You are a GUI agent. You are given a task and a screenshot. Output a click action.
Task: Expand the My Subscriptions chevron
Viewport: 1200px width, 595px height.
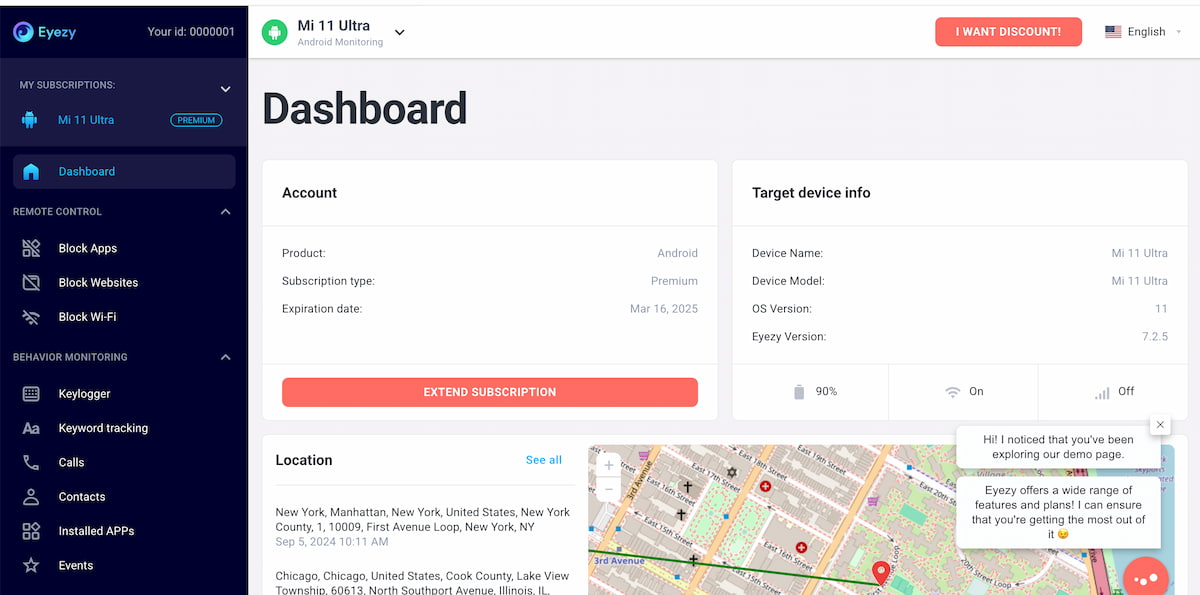point(225,89)
